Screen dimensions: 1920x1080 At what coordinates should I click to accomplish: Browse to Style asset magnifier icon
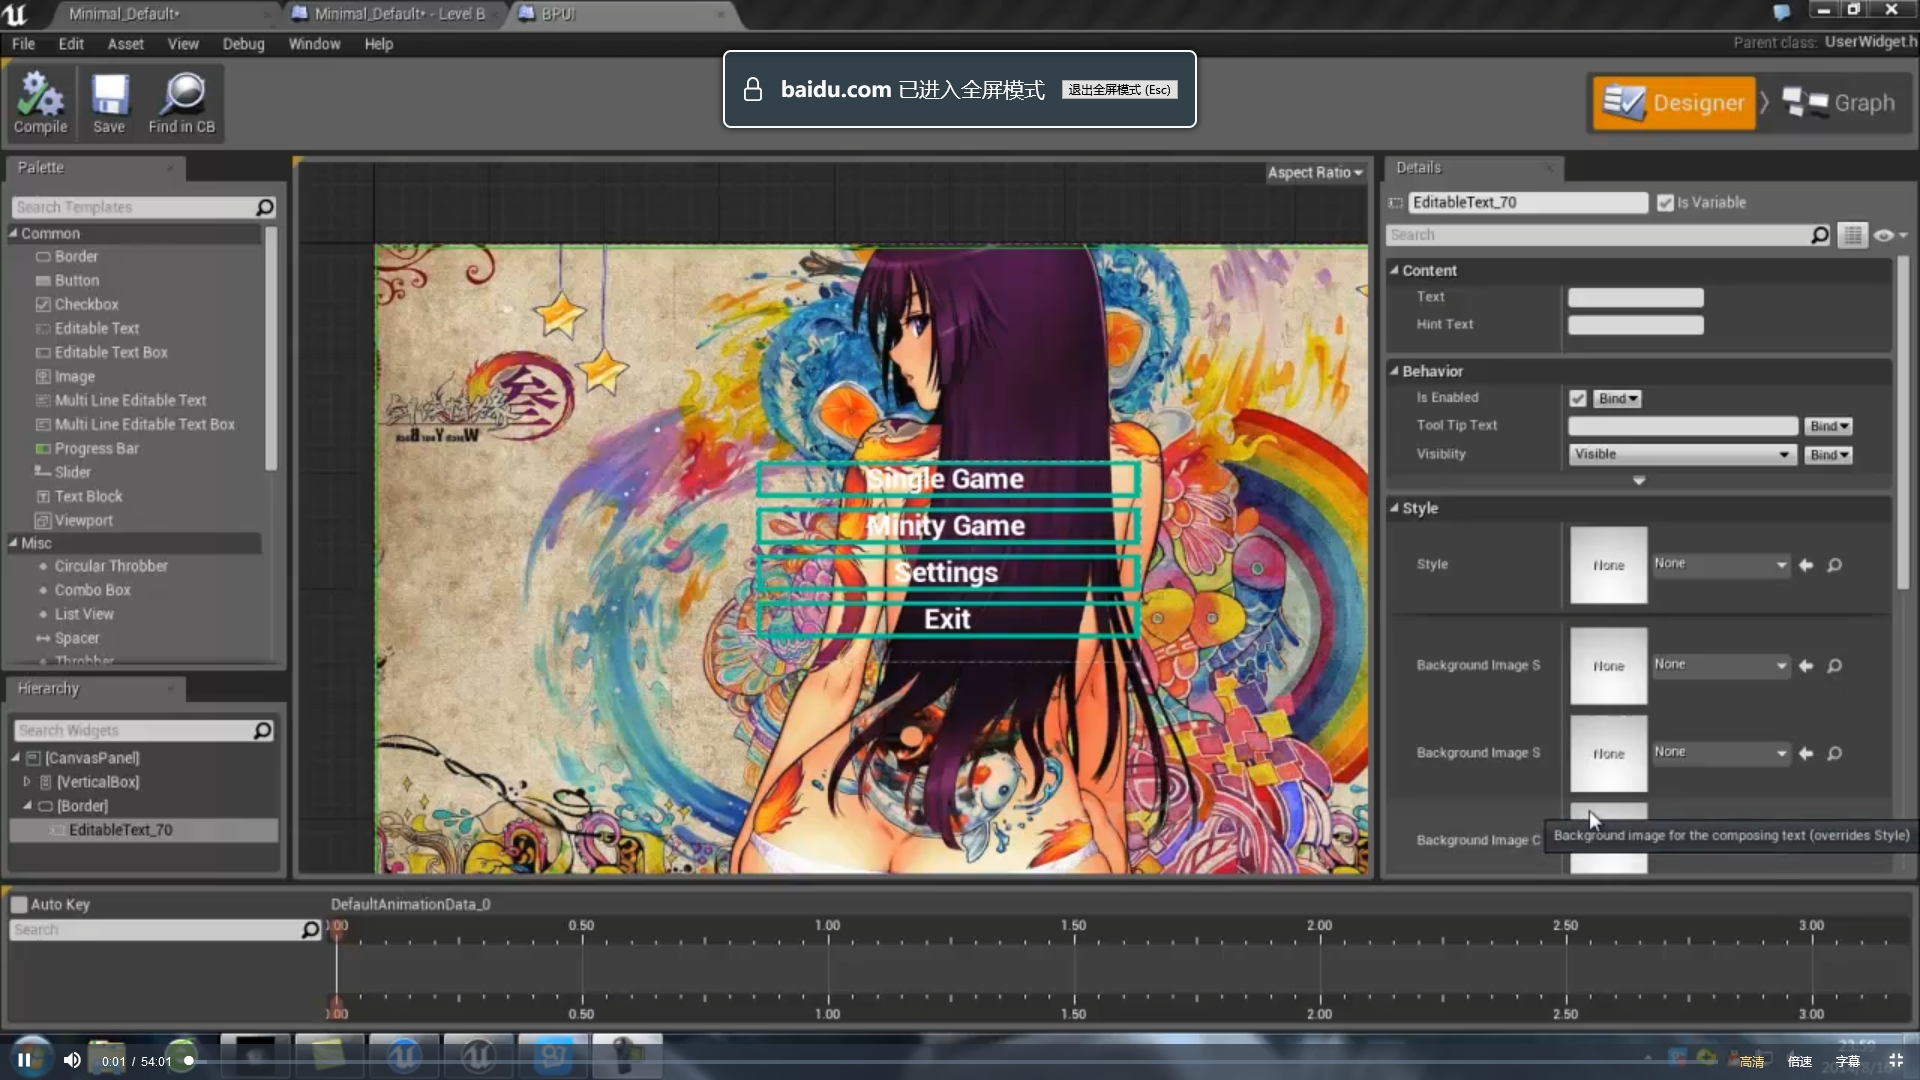pos(1835,566)
